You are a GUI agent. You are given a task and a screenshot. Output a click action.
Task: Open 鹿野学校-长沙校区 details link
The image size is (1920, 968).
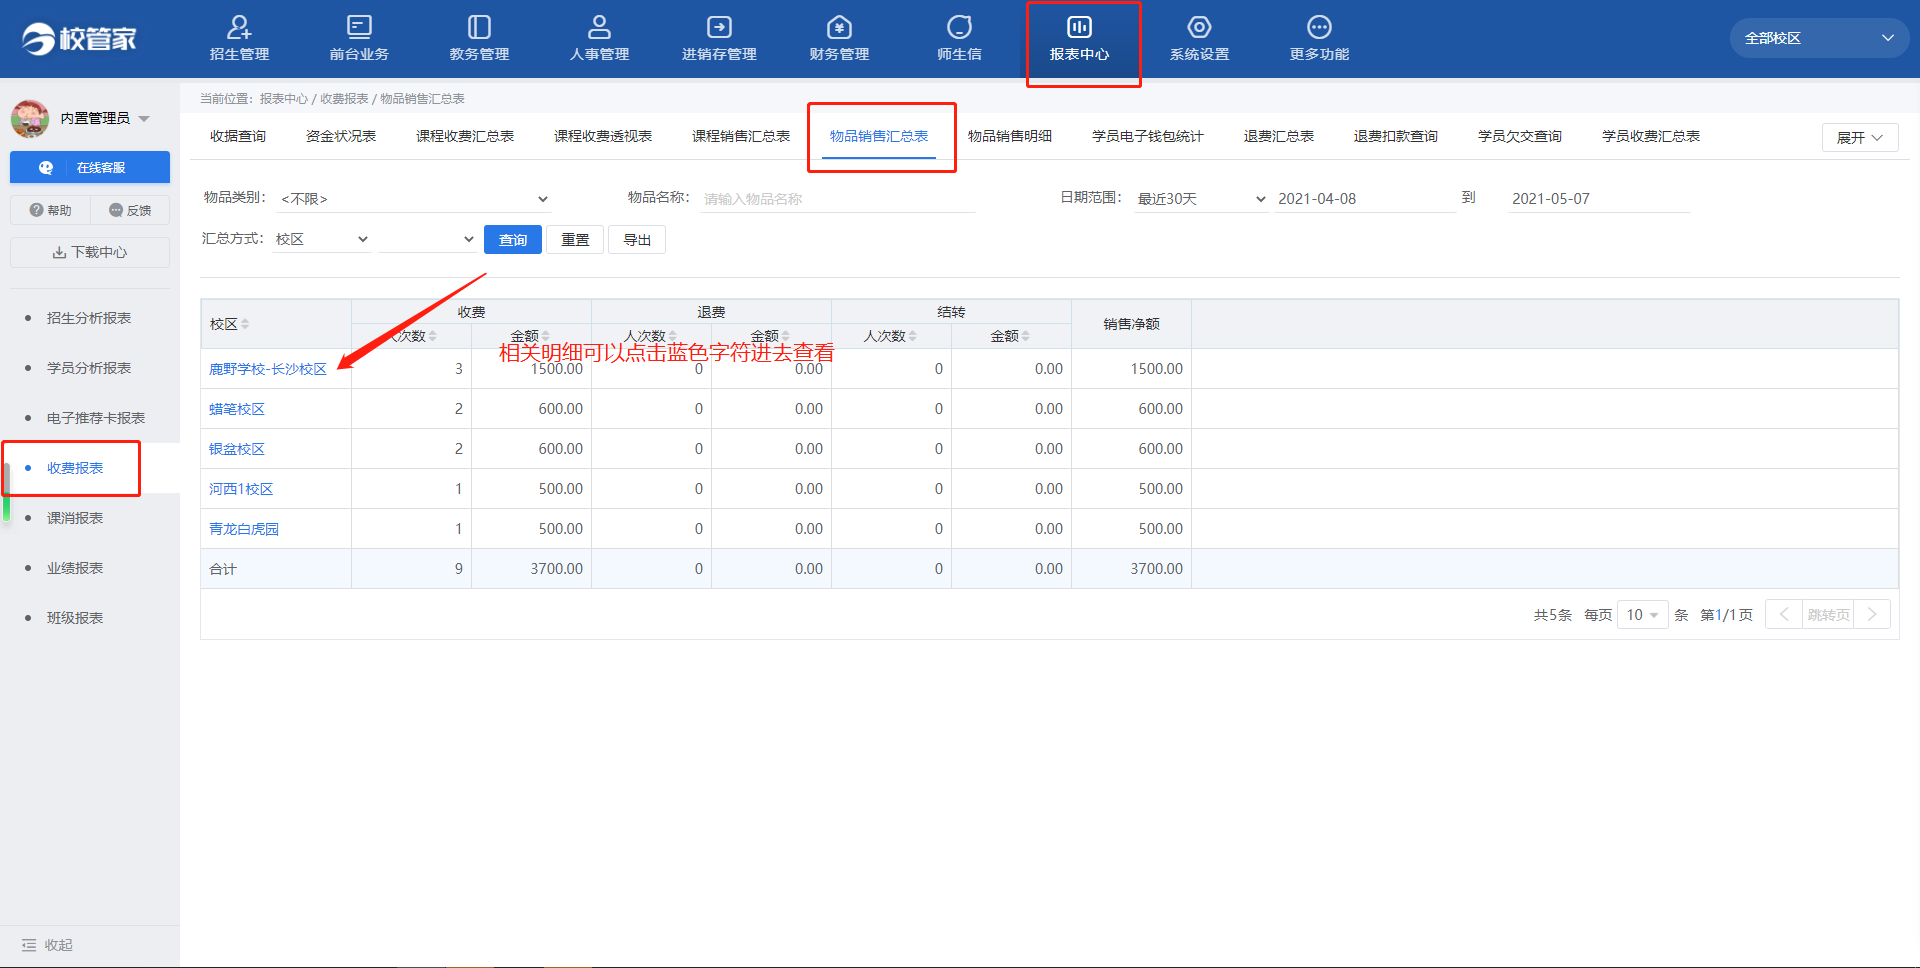click(268, 369)
